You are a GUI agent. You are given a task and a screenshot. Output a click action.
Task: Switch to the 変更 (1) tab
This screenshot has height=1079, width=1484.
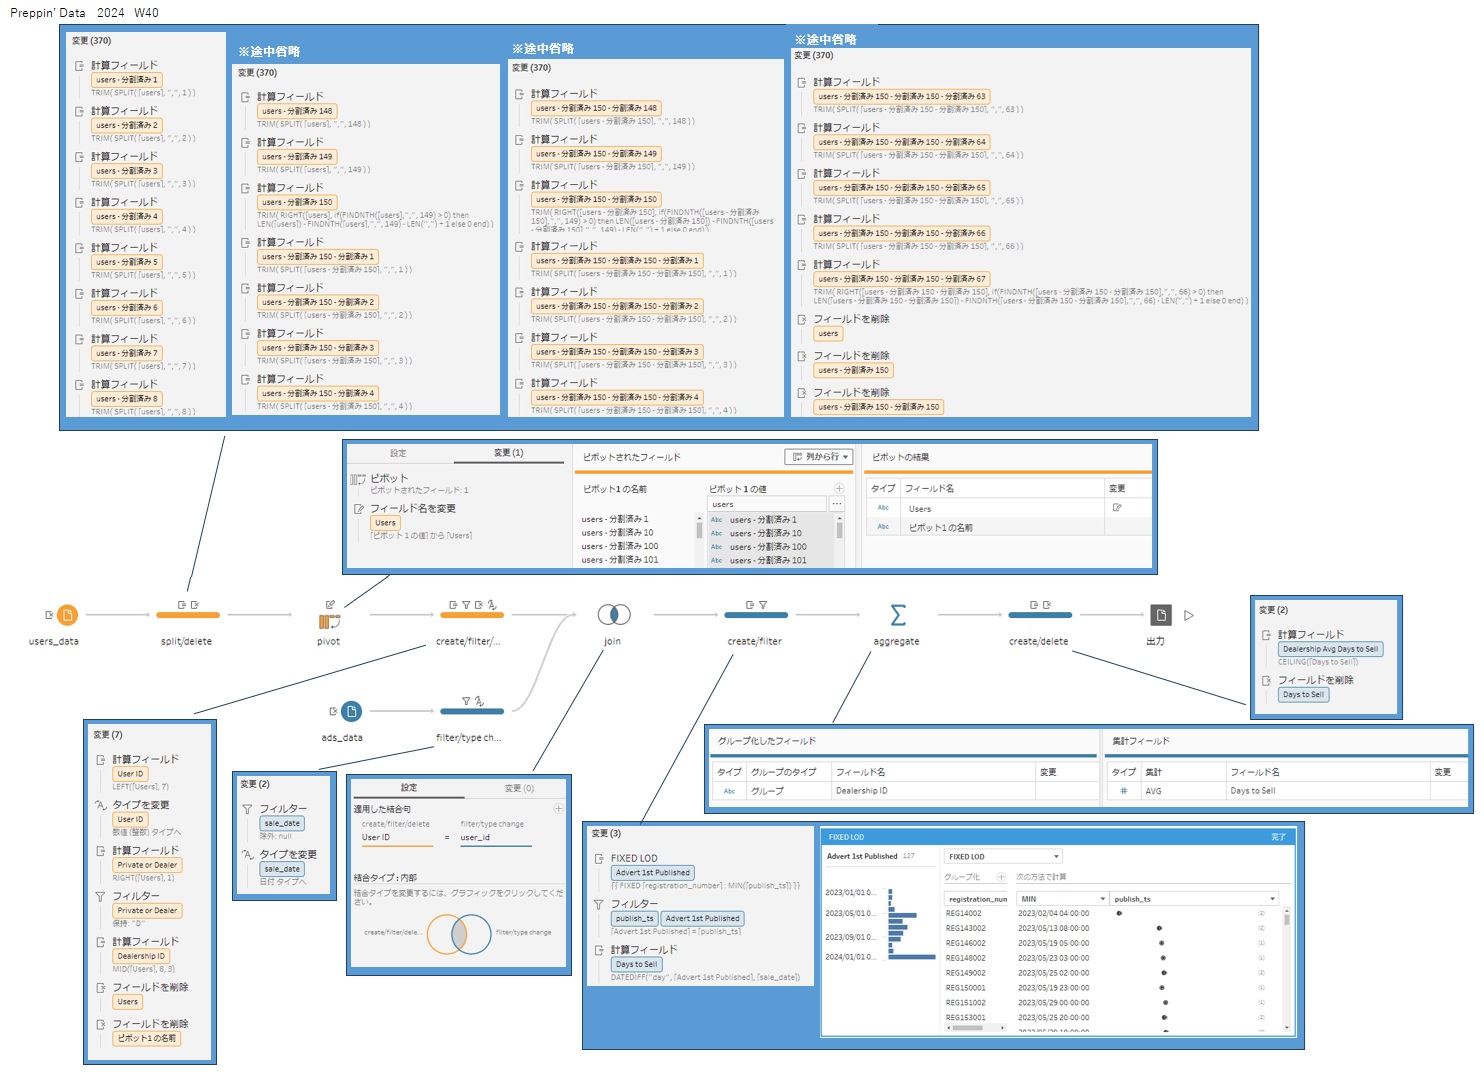(x=508, y=453)
